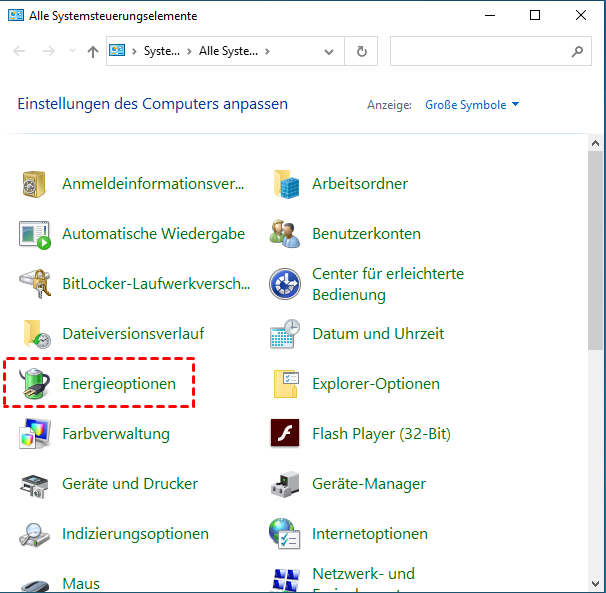Open the Datum und Uhrzeit calendar icon
This screenshot has width=606, height=593.
285,334
